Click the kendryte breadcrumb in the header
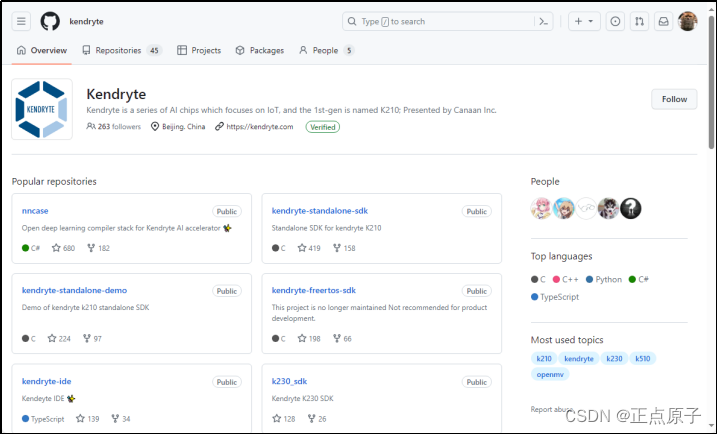 [86, 21]
